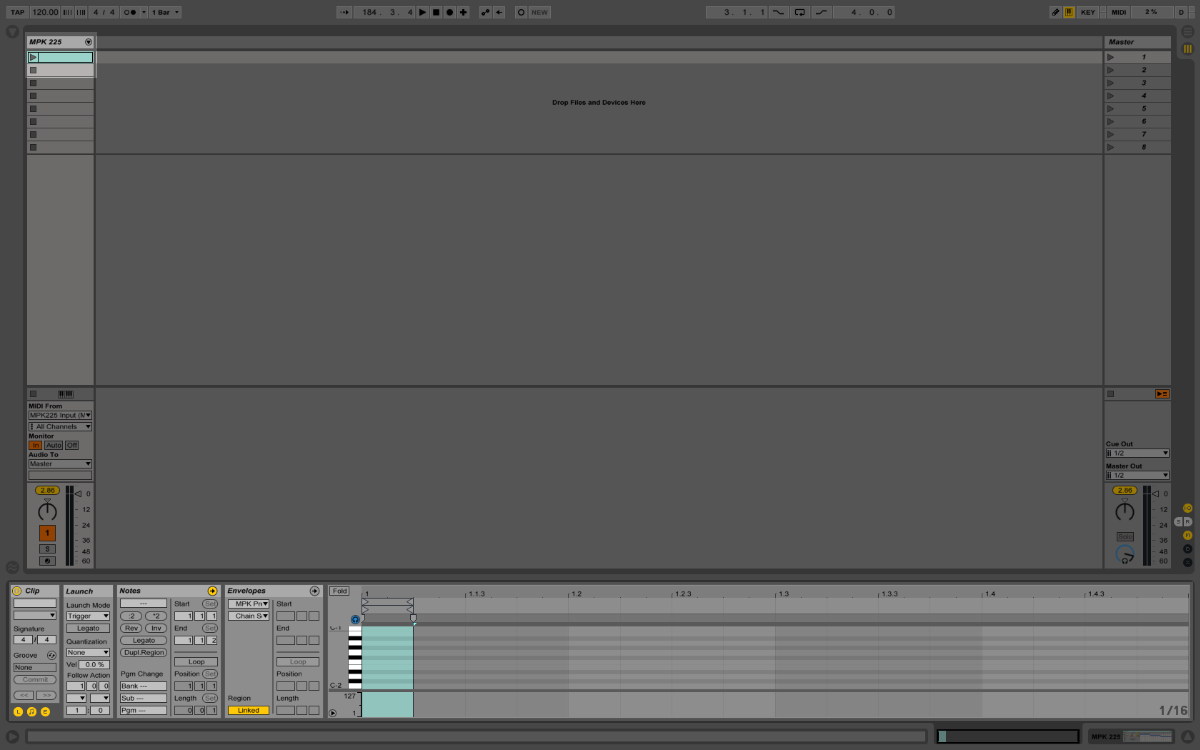Viewport: 1200px width, 750px height.
Task: Toggle the Linked envelope region button
Action: pos(248,710)
